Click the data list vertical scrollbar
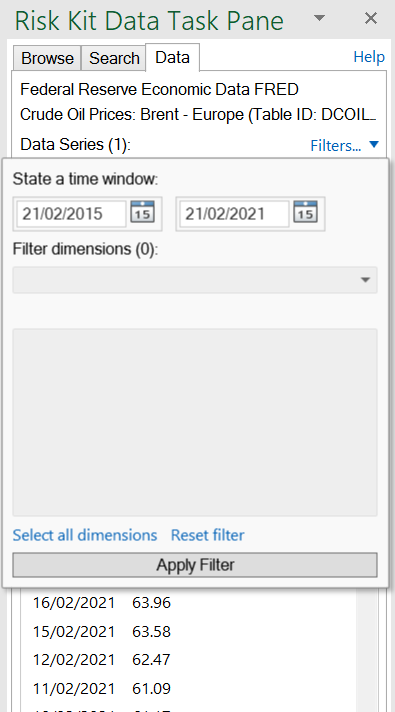 (367, 649)
